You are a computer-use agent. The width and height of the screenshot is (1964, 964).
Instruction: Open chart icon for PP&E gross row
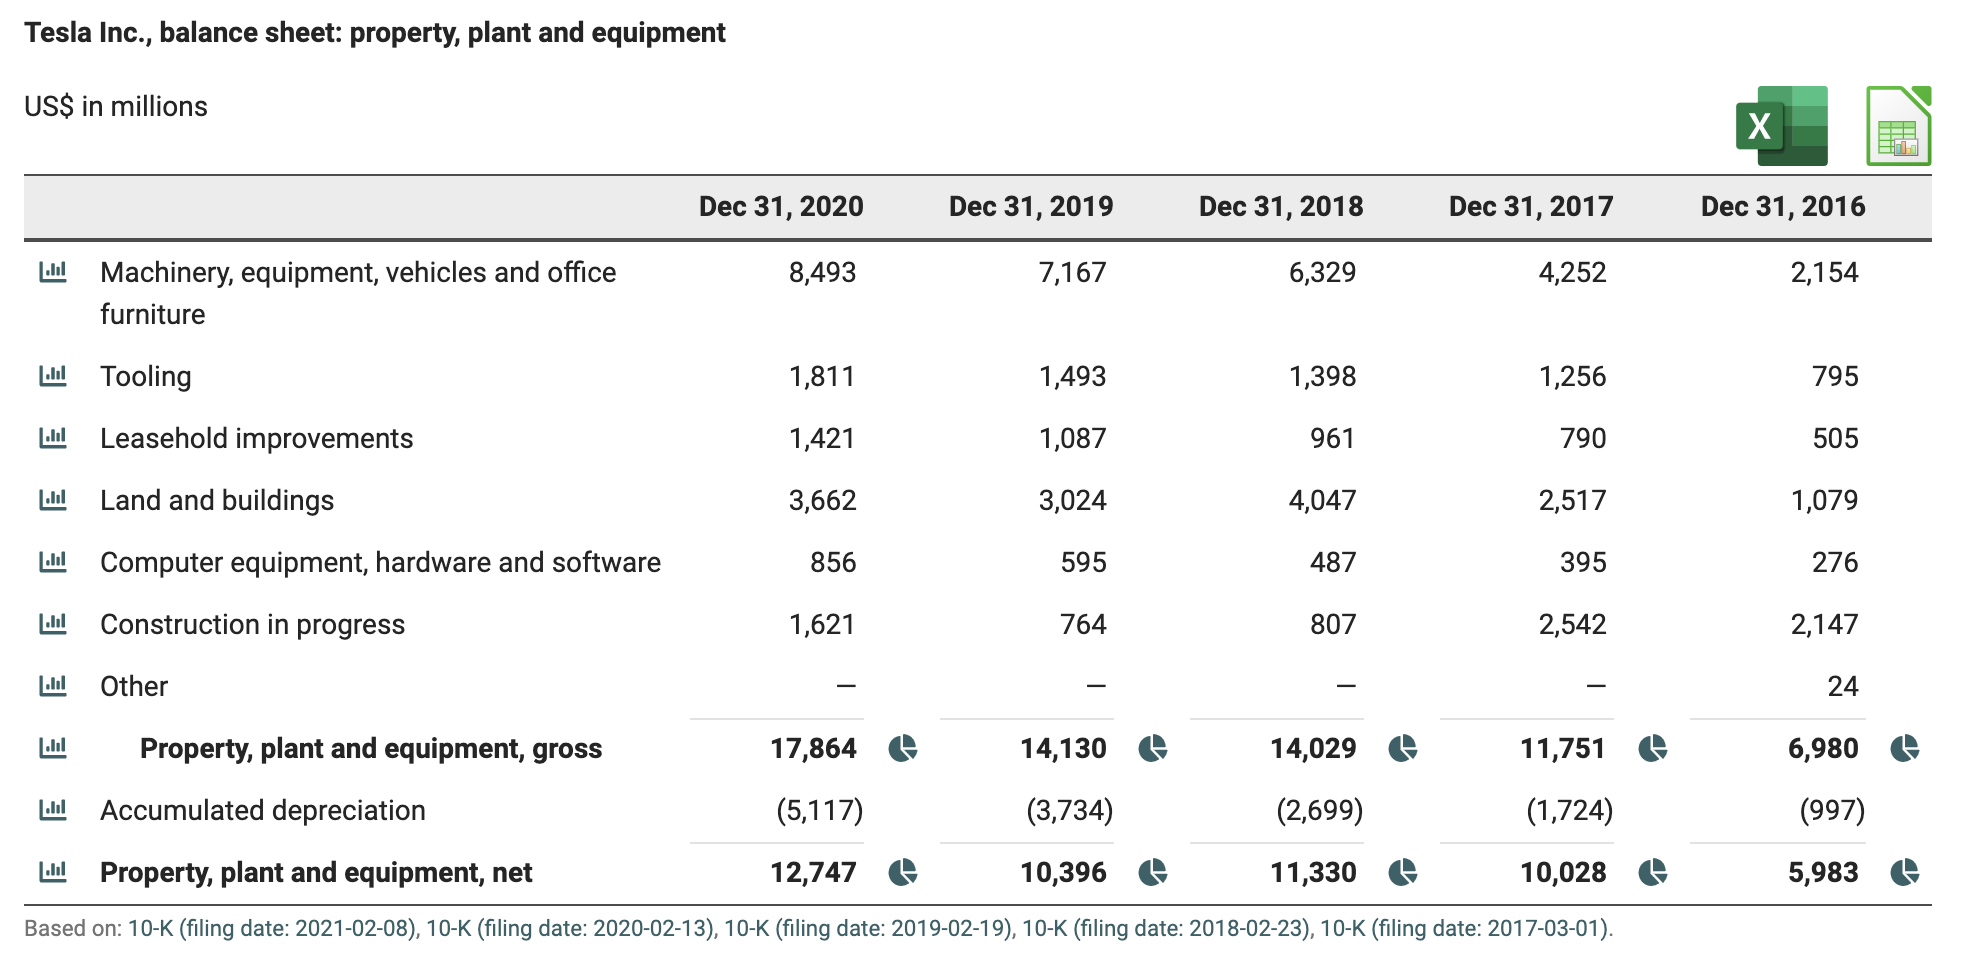pyautogui.click(x=53, y=748)
